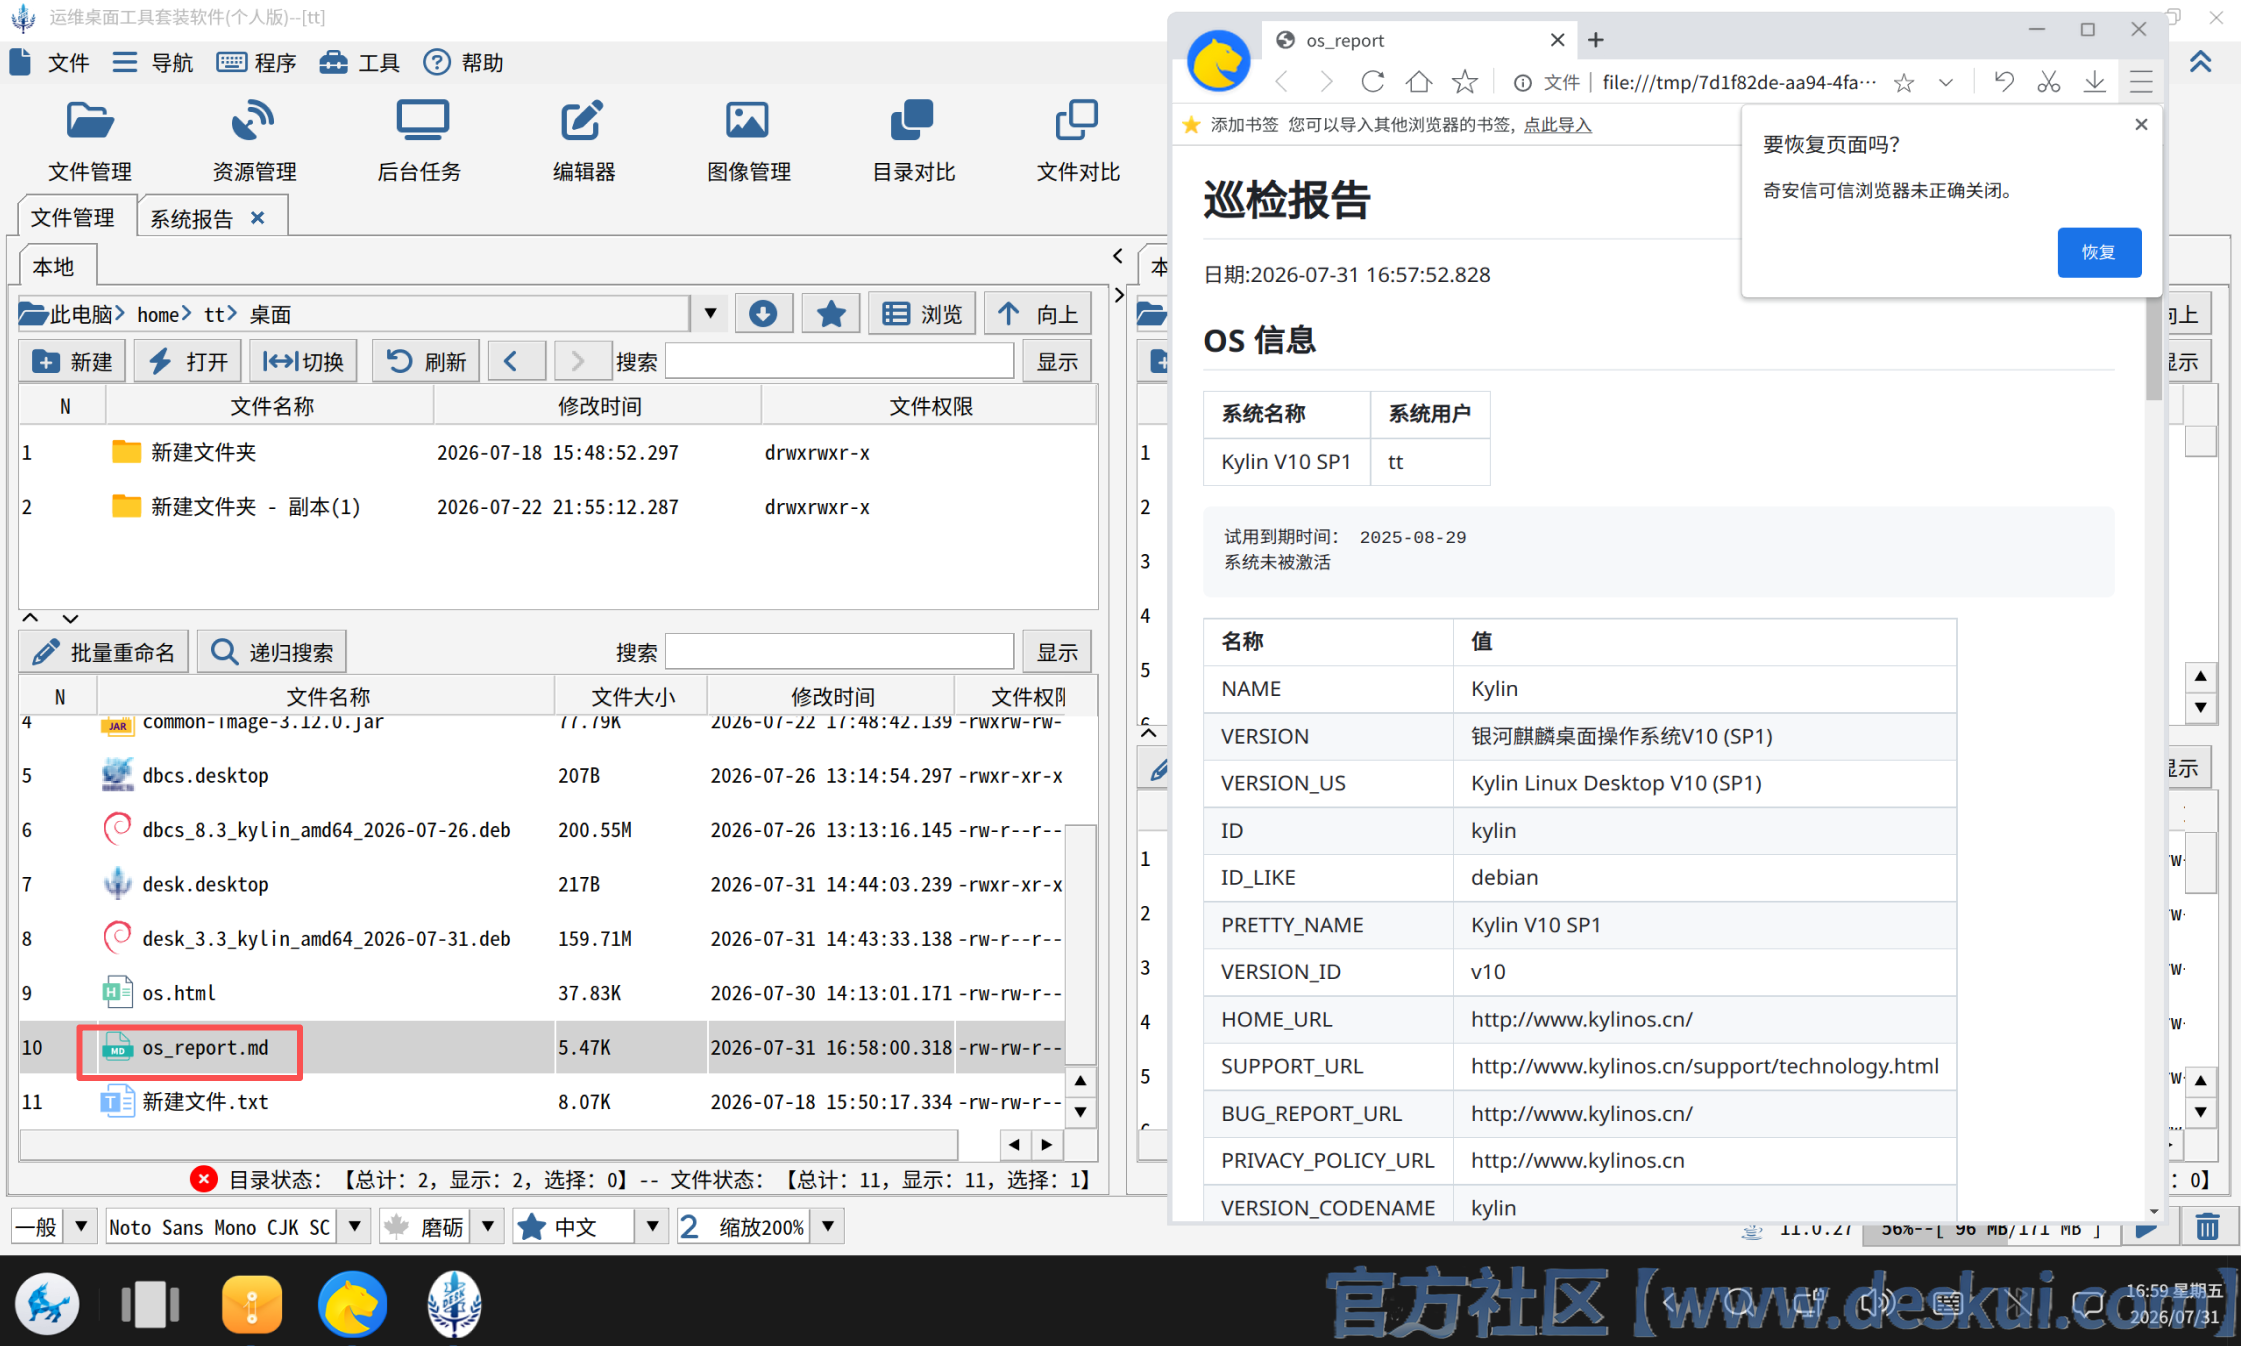Go to the browser home page icon
The image size is (2241, 1346).
coord(1418,82)
